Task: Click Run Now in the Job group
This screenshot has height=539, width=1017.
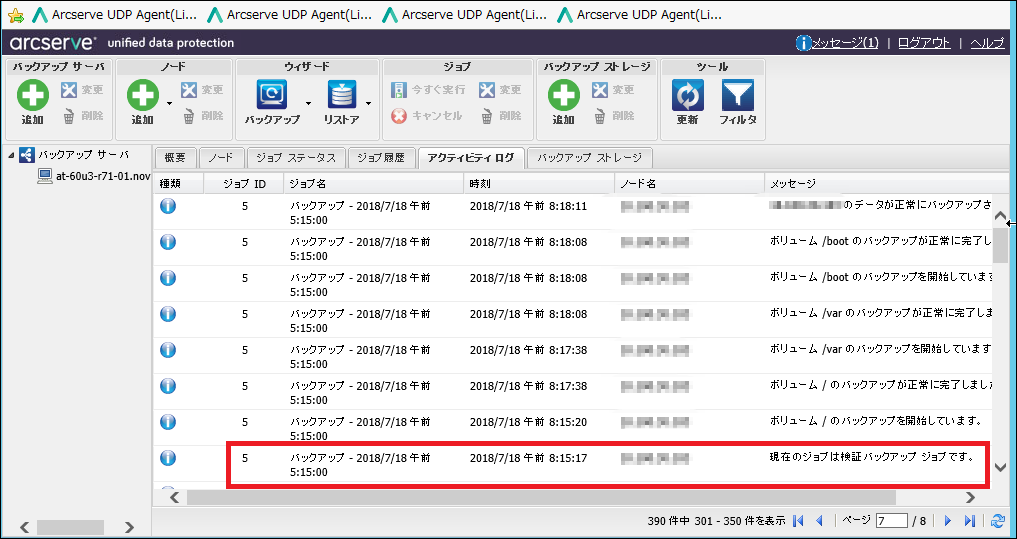Action: [x=428, y=90]
